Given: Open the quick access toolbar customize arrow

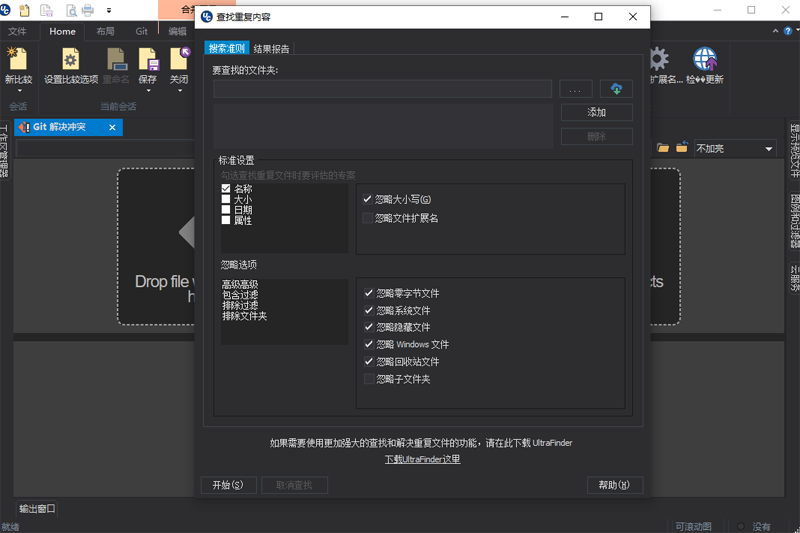Looking at the screenshot, I should point(109,10).
